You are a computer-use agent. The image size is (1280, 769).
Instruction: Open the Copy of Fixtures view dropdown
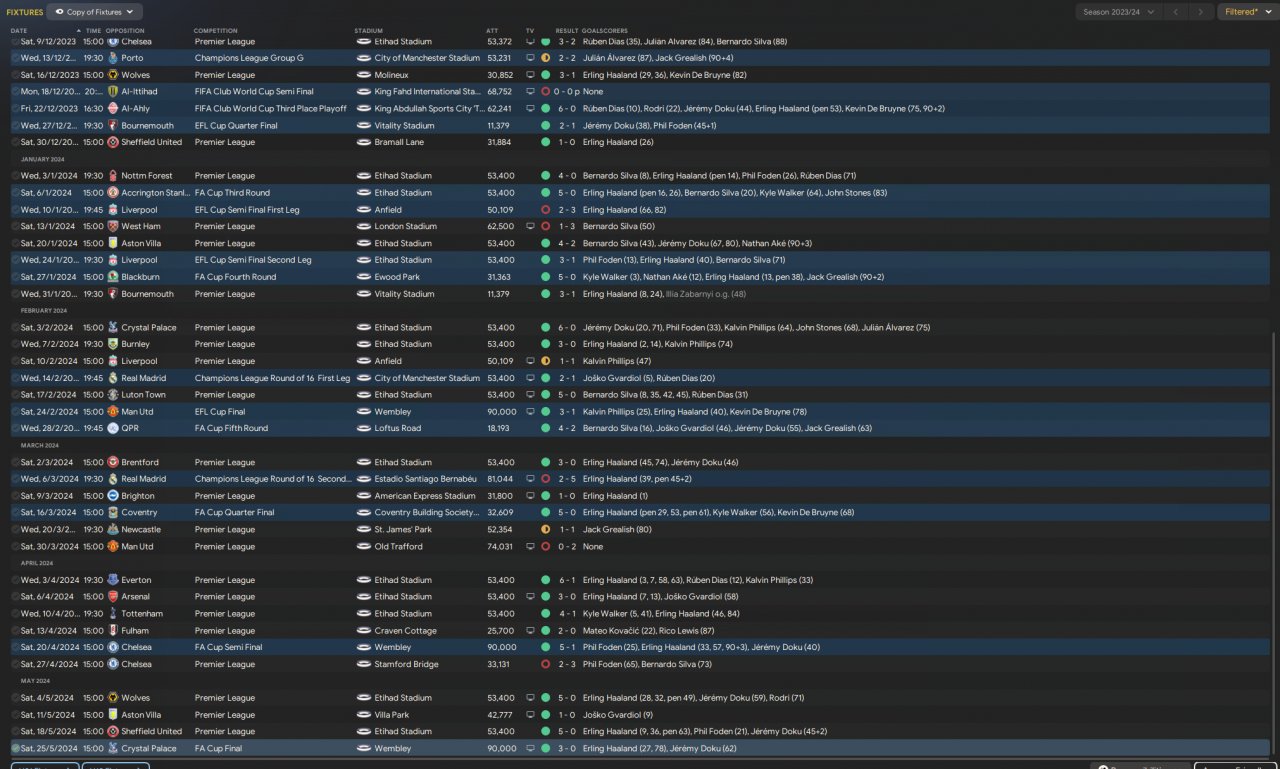[x=95, y=12]
